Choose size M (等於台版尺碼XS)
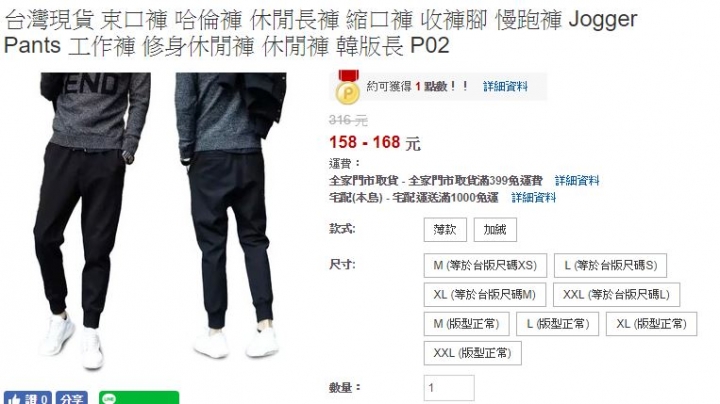Viewport: 720px width, 404px height. [x=485, y=265]
